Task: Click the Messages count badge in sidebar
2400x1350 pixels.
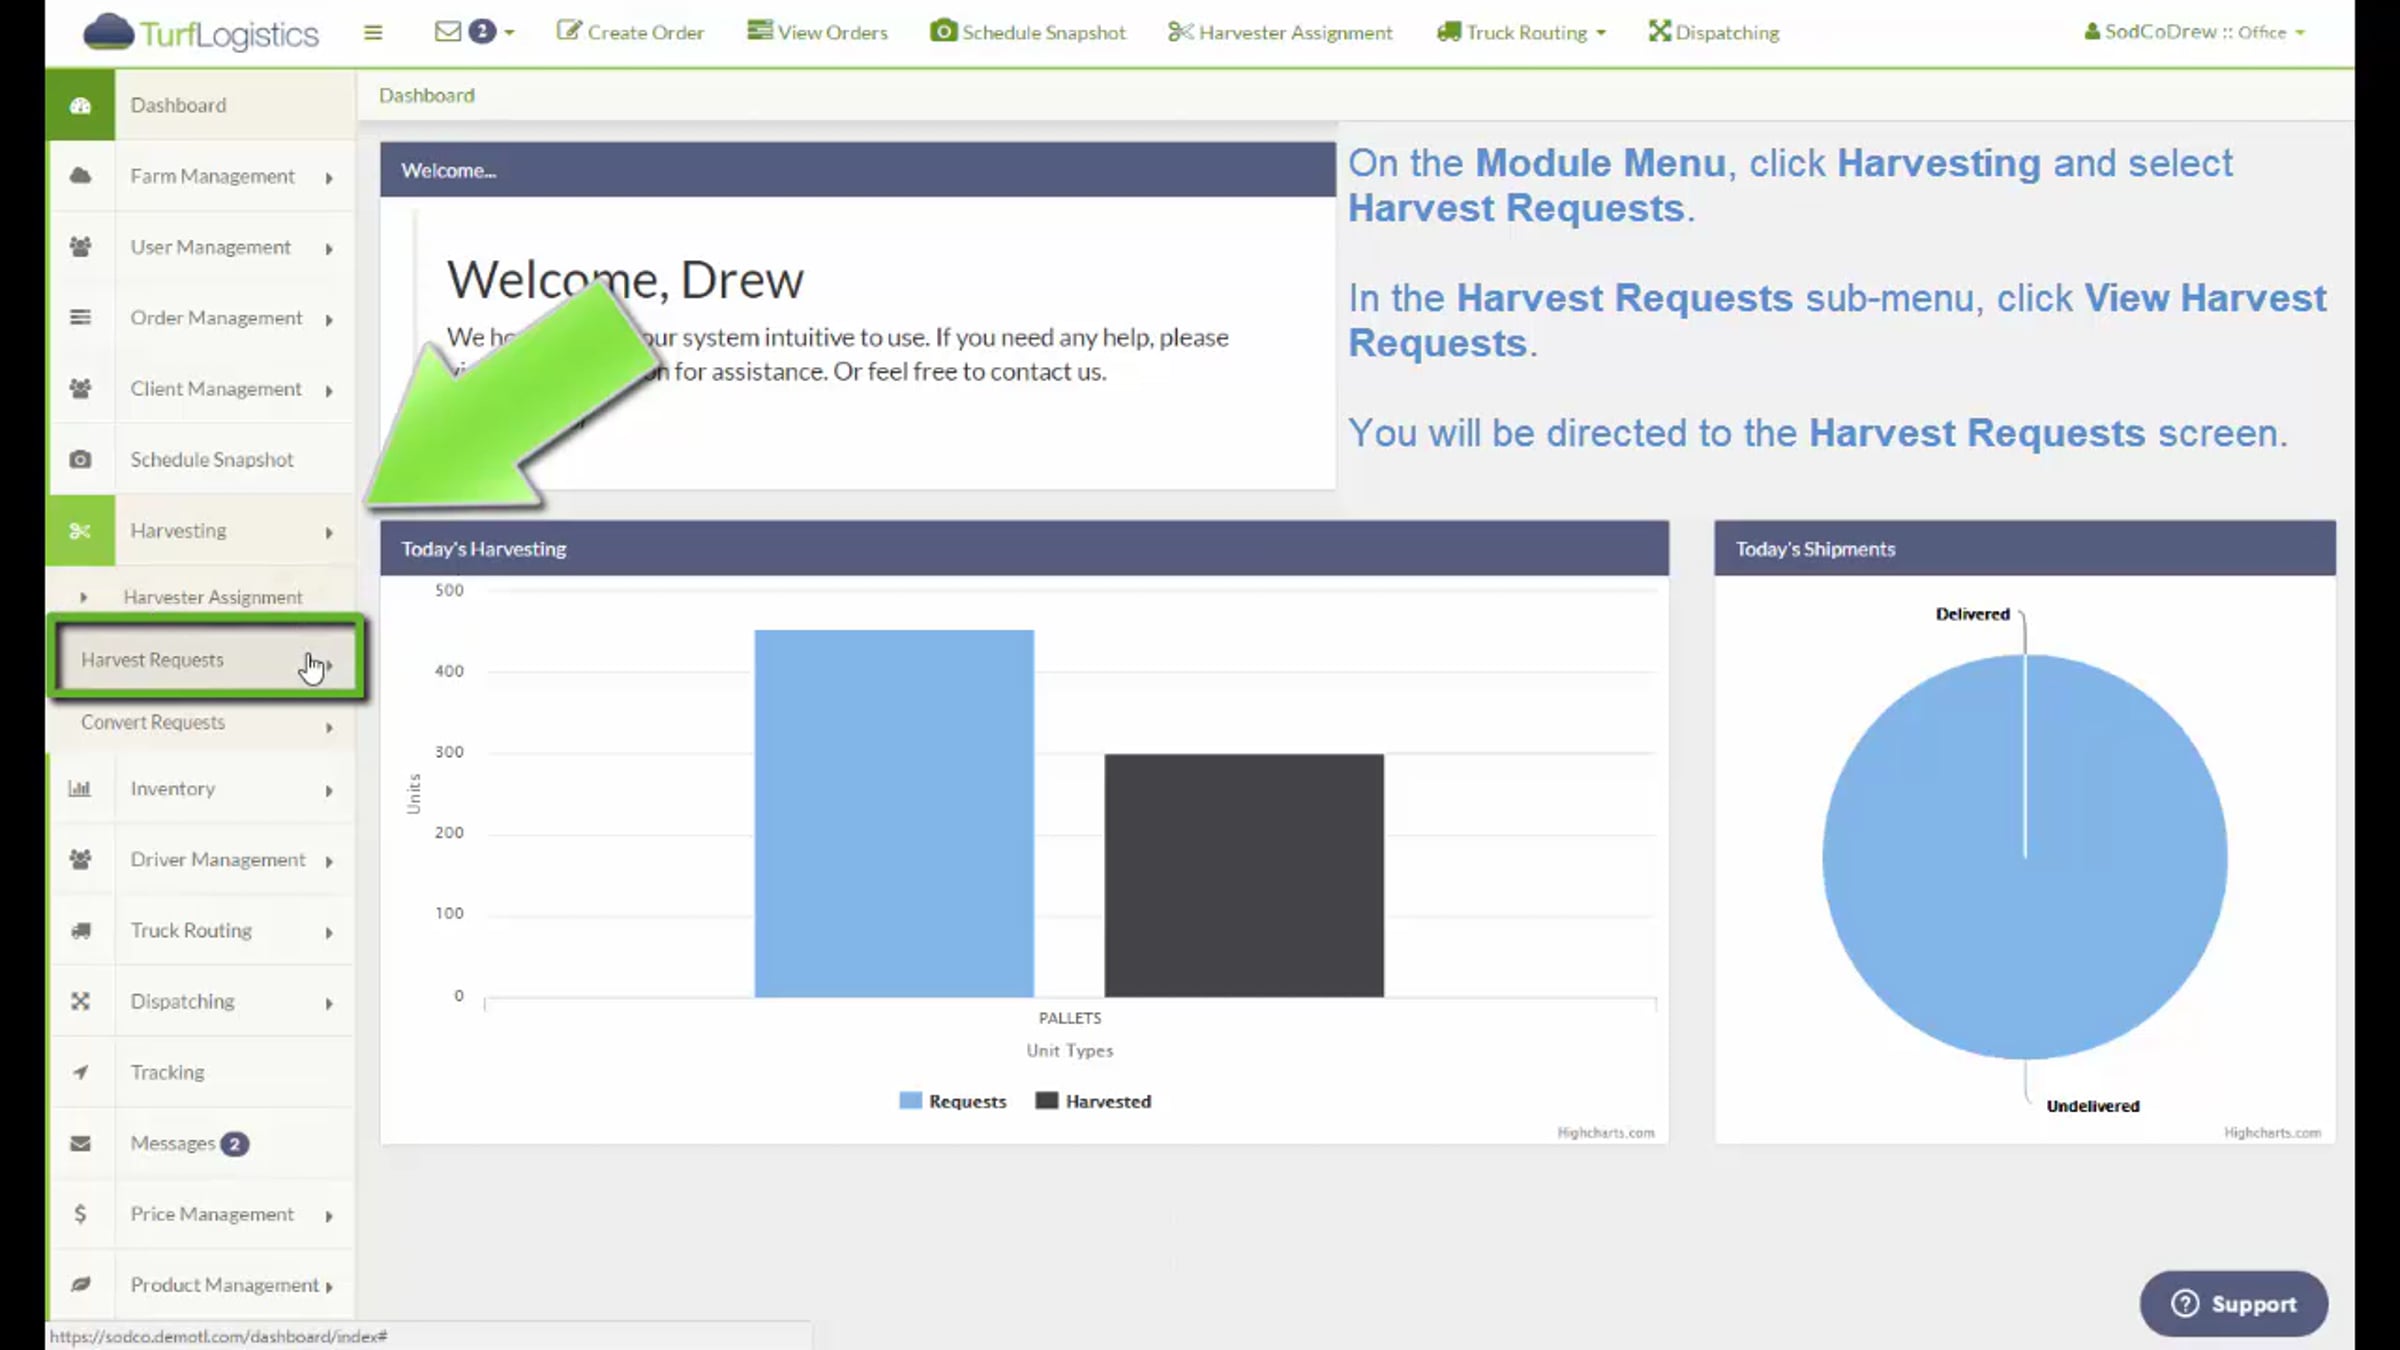Action: pos(235,1144)
